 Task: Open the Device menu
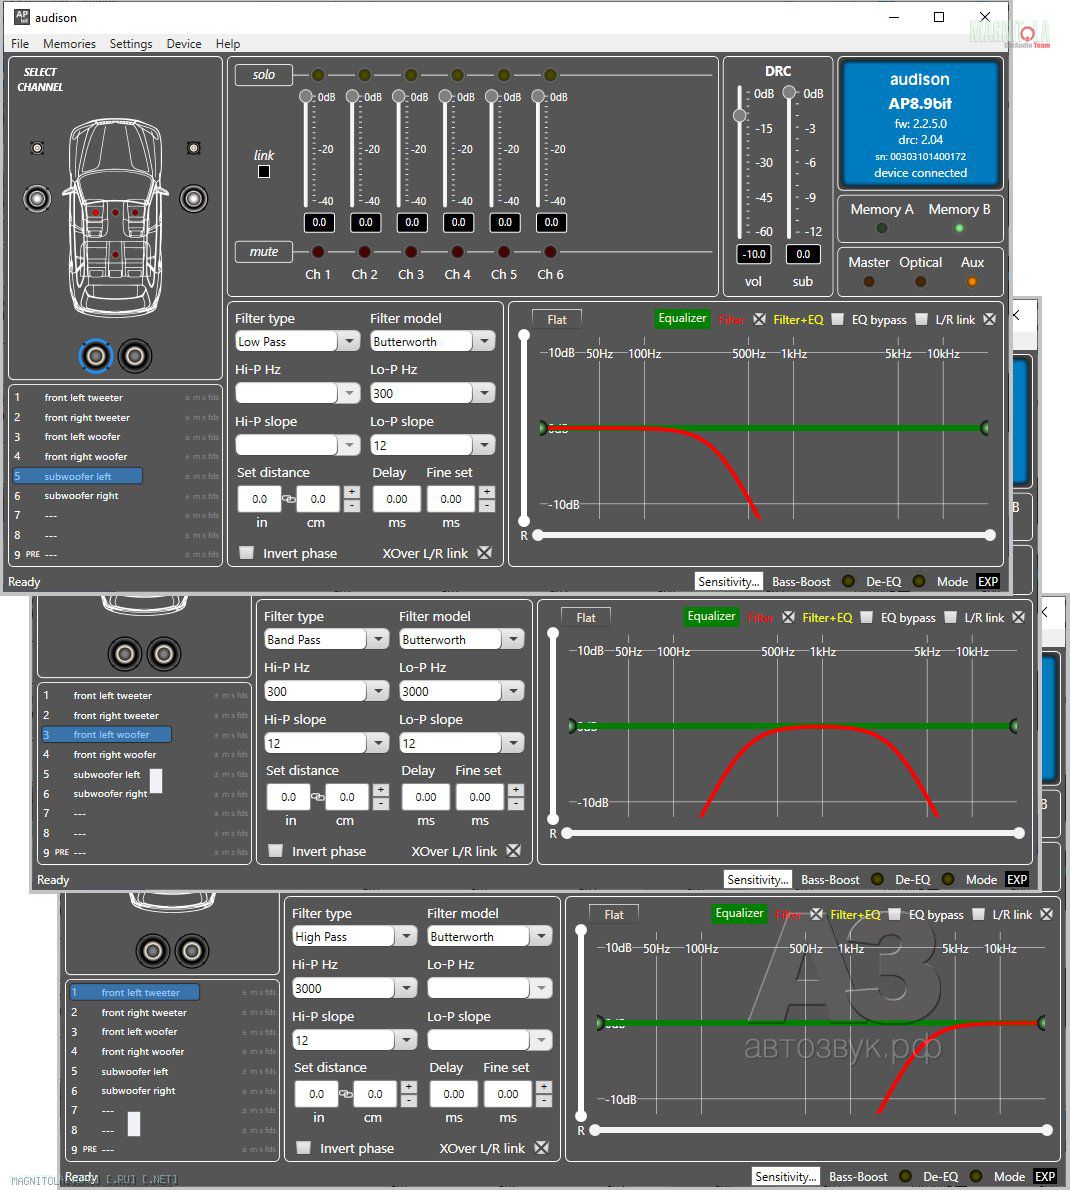(184, 44)
